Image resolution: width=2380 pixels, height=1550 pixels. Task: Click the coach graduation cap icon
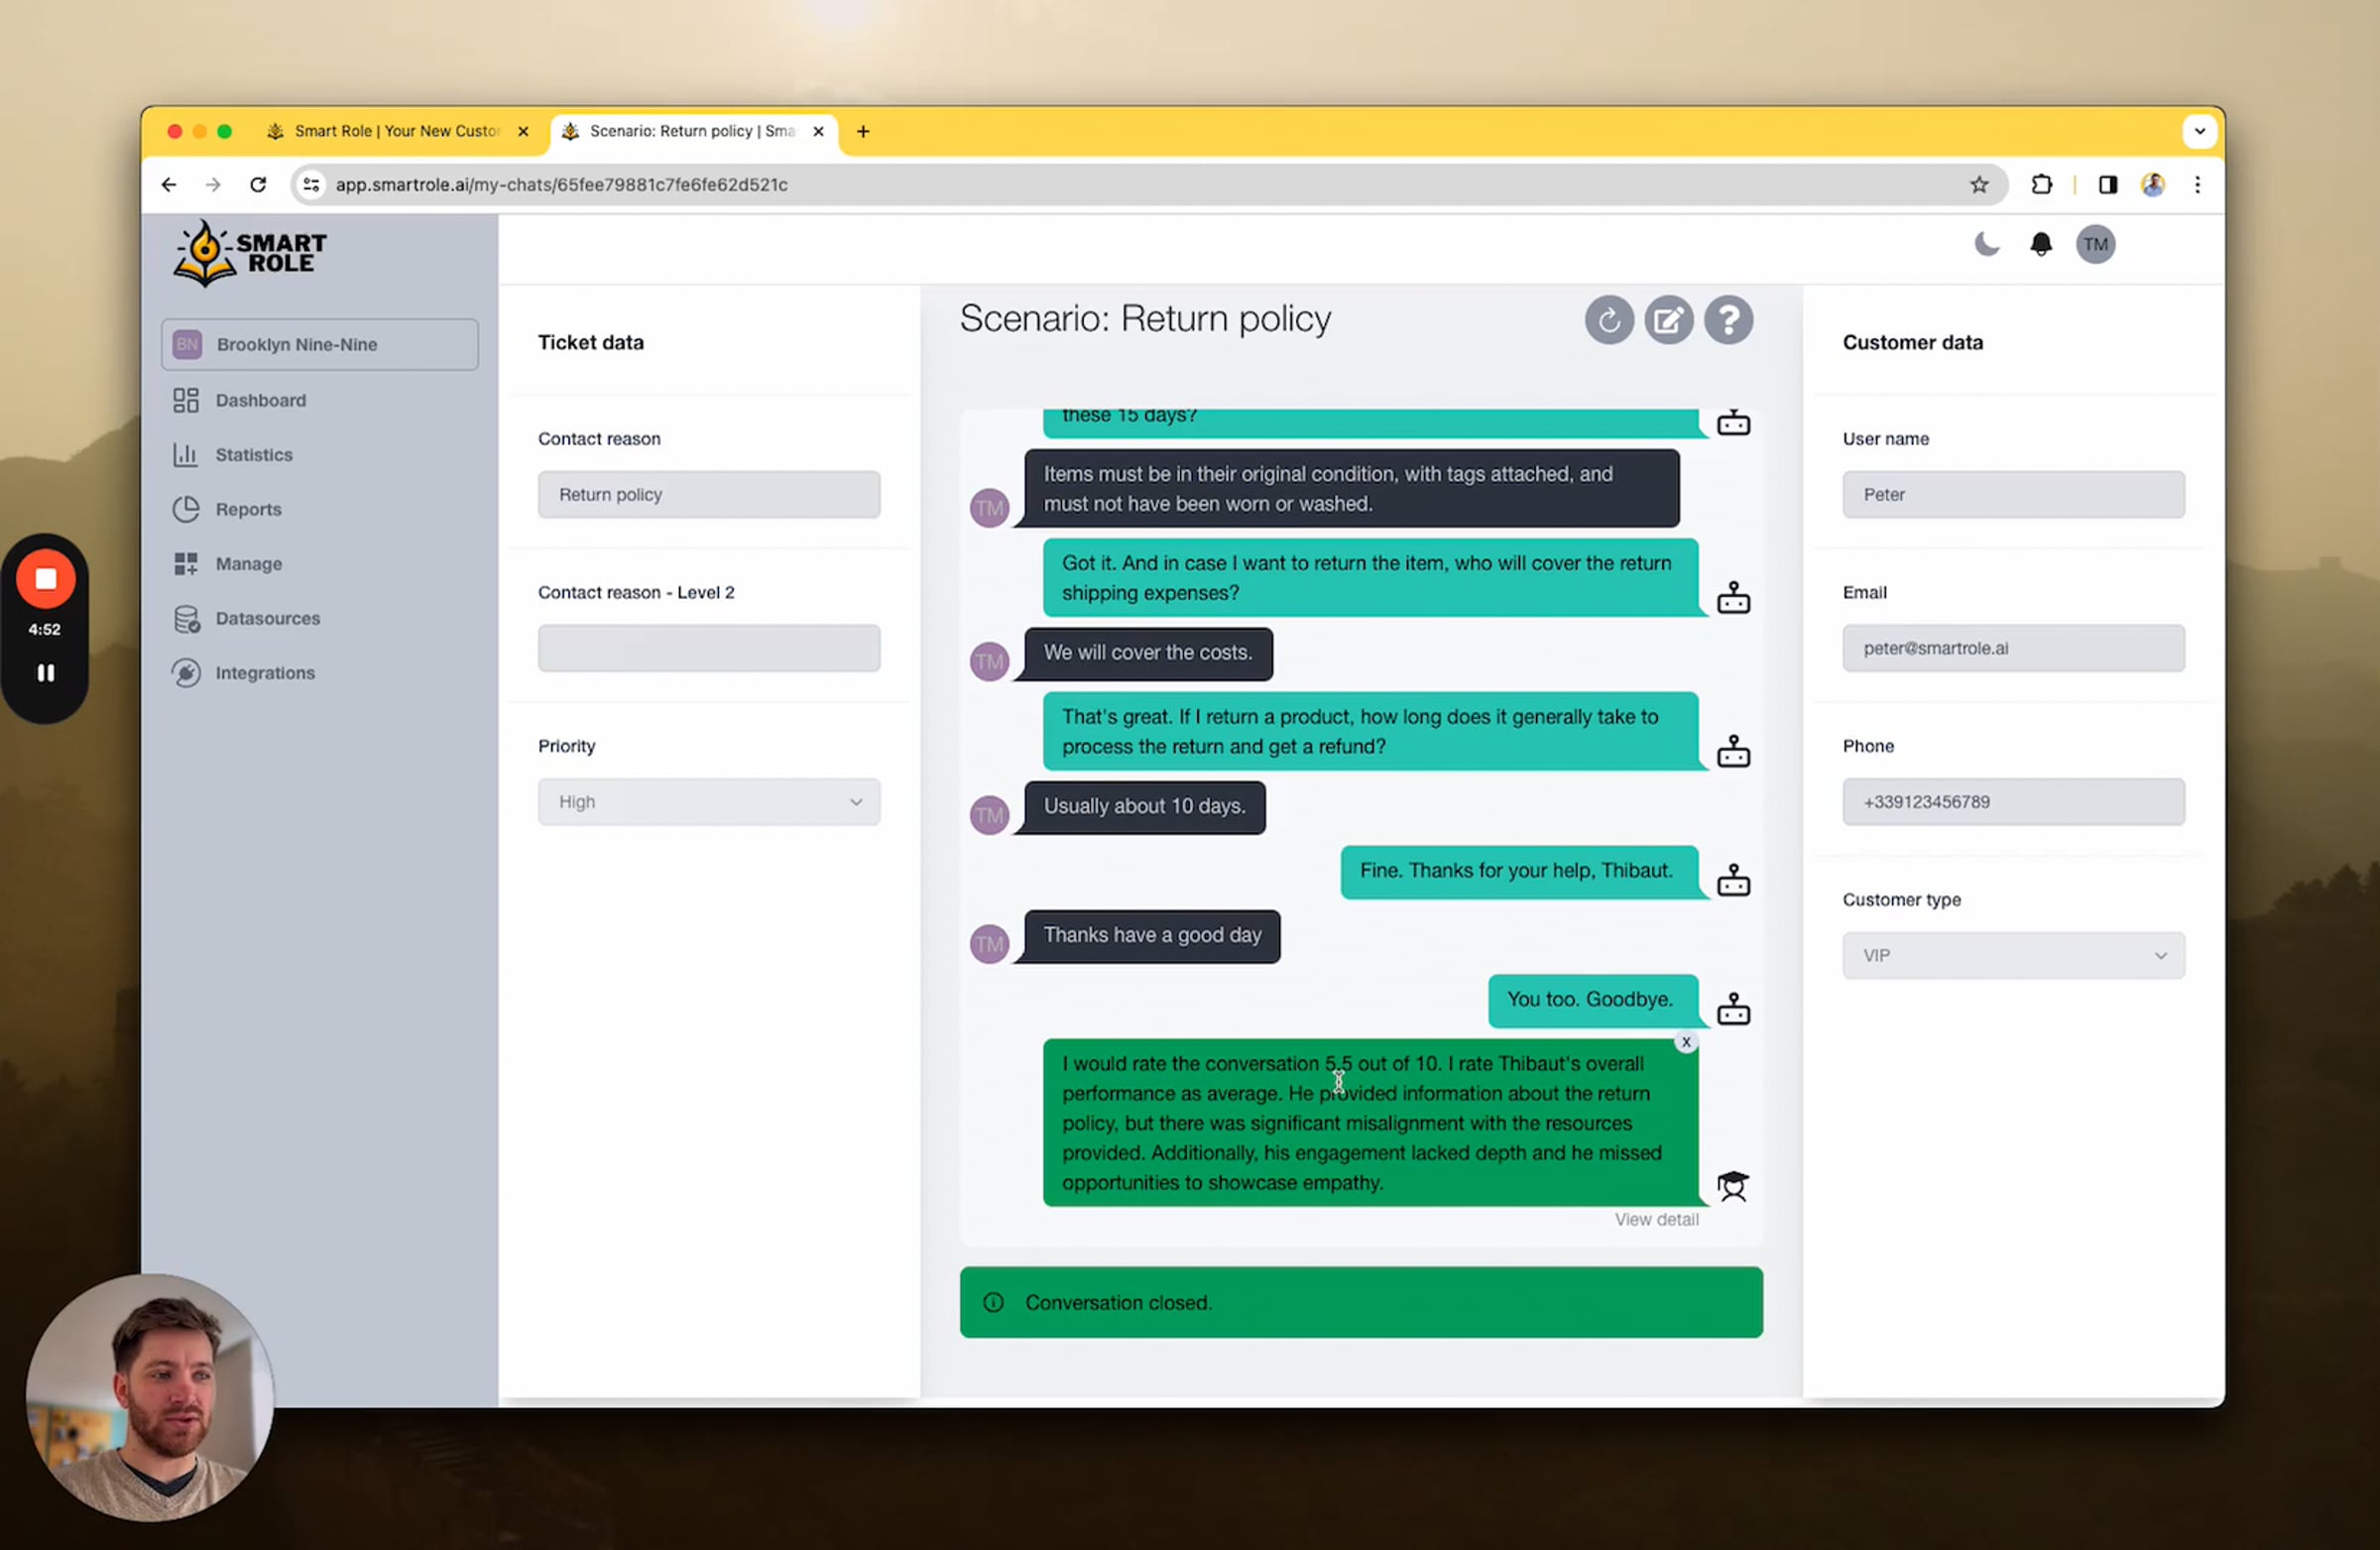pyautogui.click(x=1732, y=1186)
